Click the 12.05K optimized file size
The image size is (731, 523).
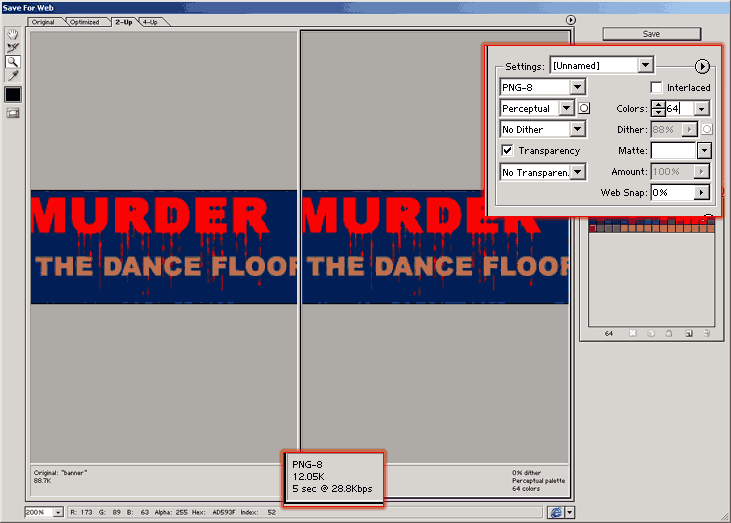308,476
